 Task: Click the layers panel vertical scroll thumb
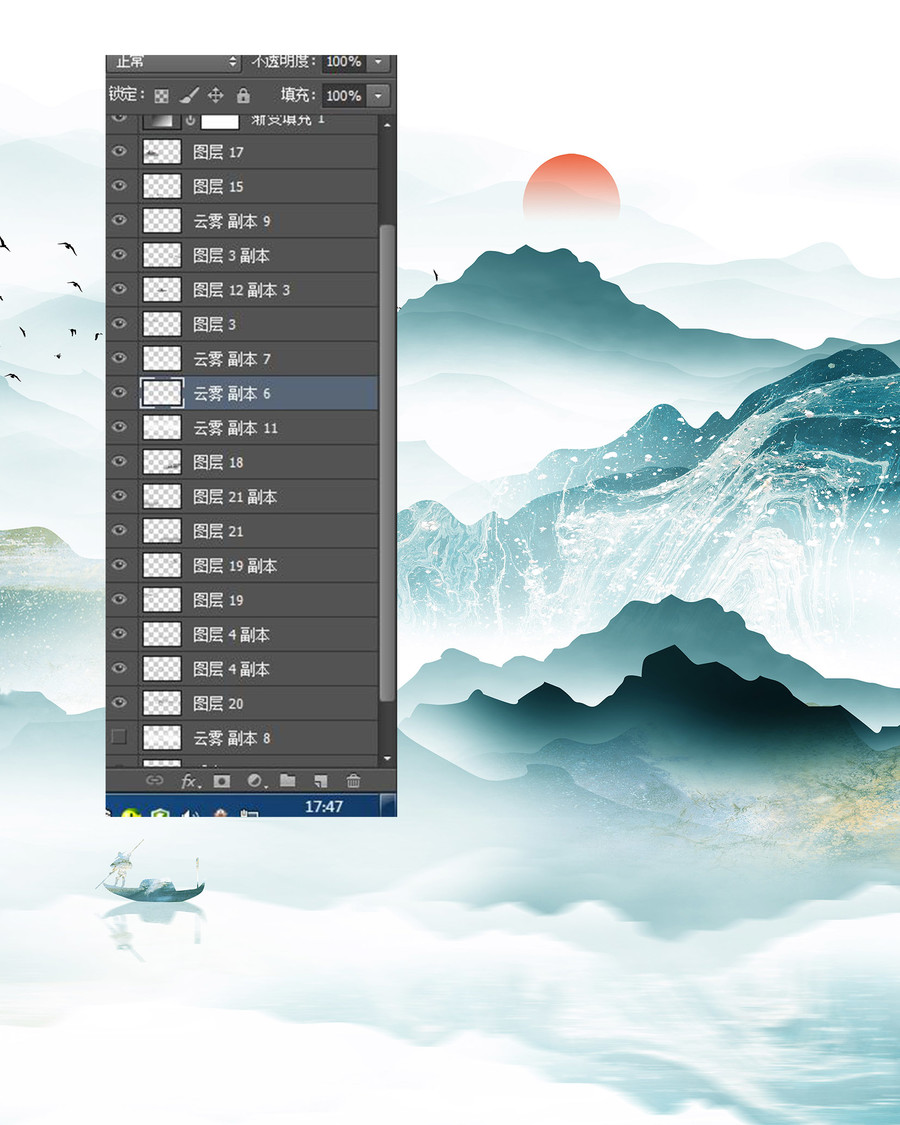click(387, 463)
